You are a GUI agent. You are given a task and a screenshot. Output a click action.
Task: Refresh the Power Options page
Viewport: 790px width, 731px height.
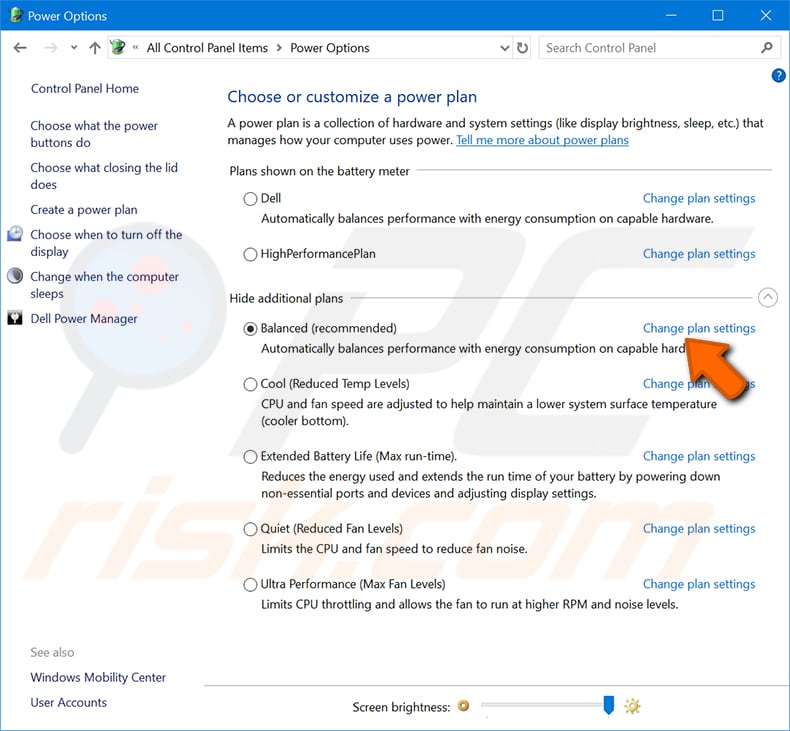pyautogui.click(x=522, y=48)
